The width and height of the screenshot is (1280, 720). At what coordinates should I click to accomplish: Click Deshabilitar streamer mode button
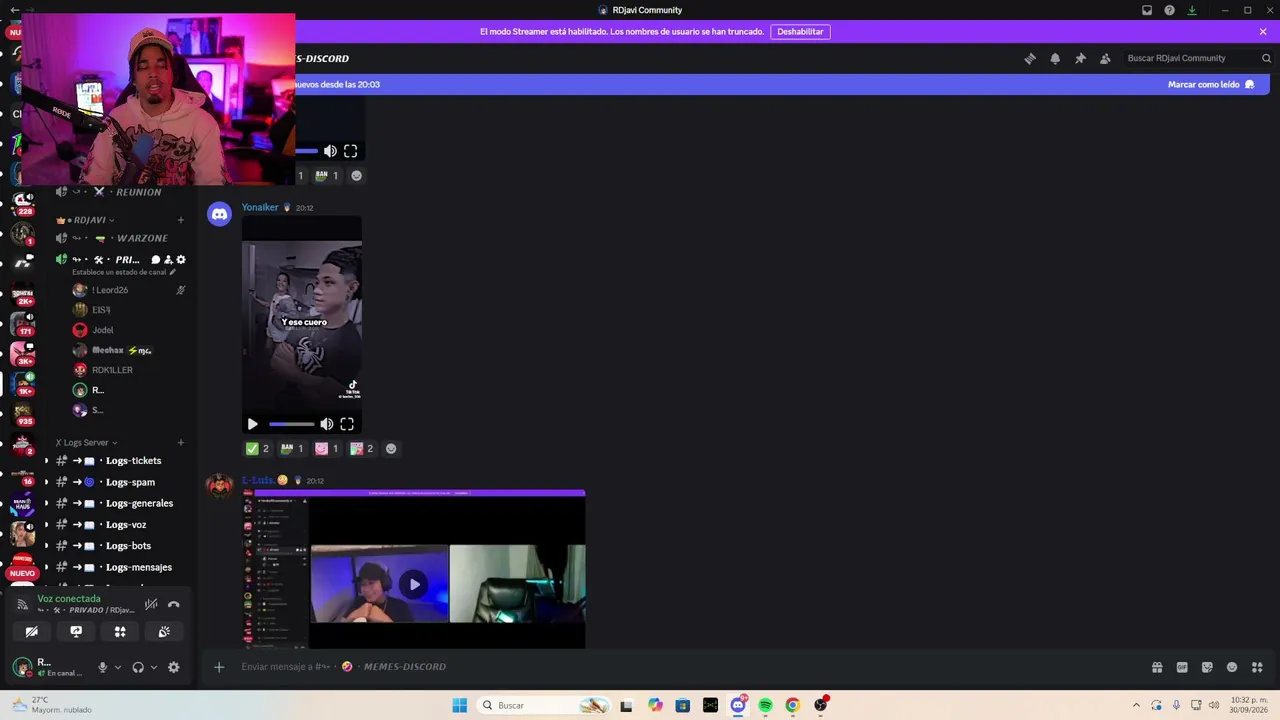coord(800,32)
